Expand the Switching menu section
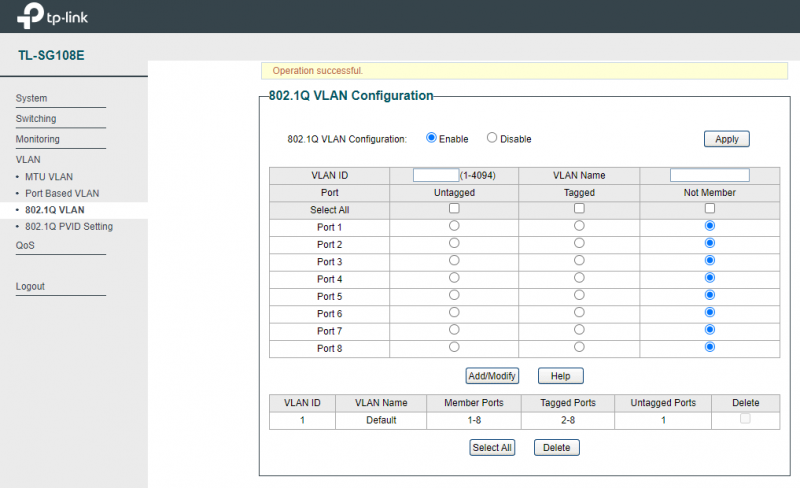800x488 pixels. [36, 118]
